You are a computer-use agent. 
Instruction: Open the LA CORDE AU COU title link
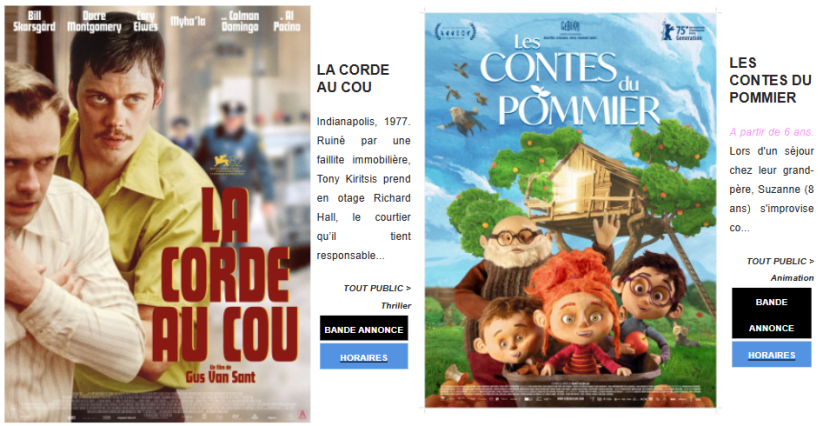click(x=353, y=78)
